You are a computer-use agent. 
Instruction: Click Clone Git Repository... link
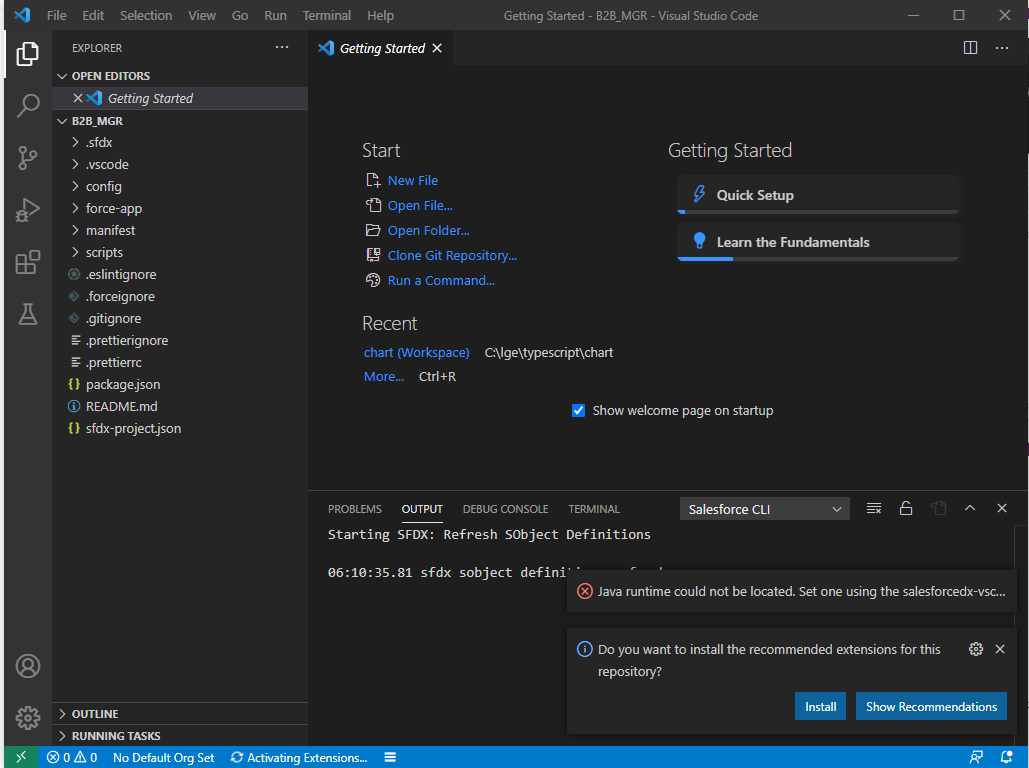click(452, 255)
